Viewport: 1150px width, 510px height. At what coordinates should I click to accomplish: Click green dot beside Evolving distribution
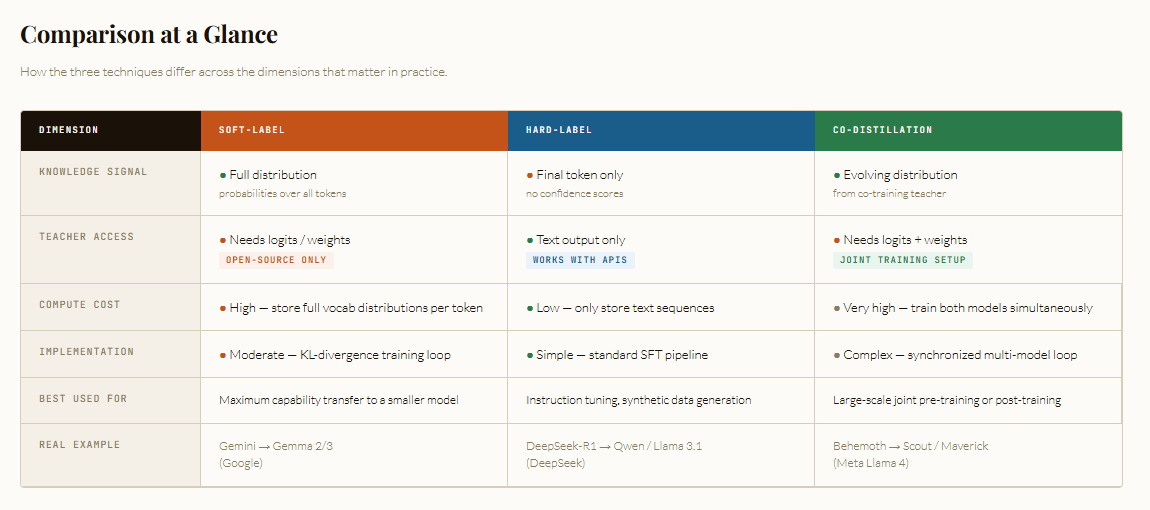[x=837, y=175]
